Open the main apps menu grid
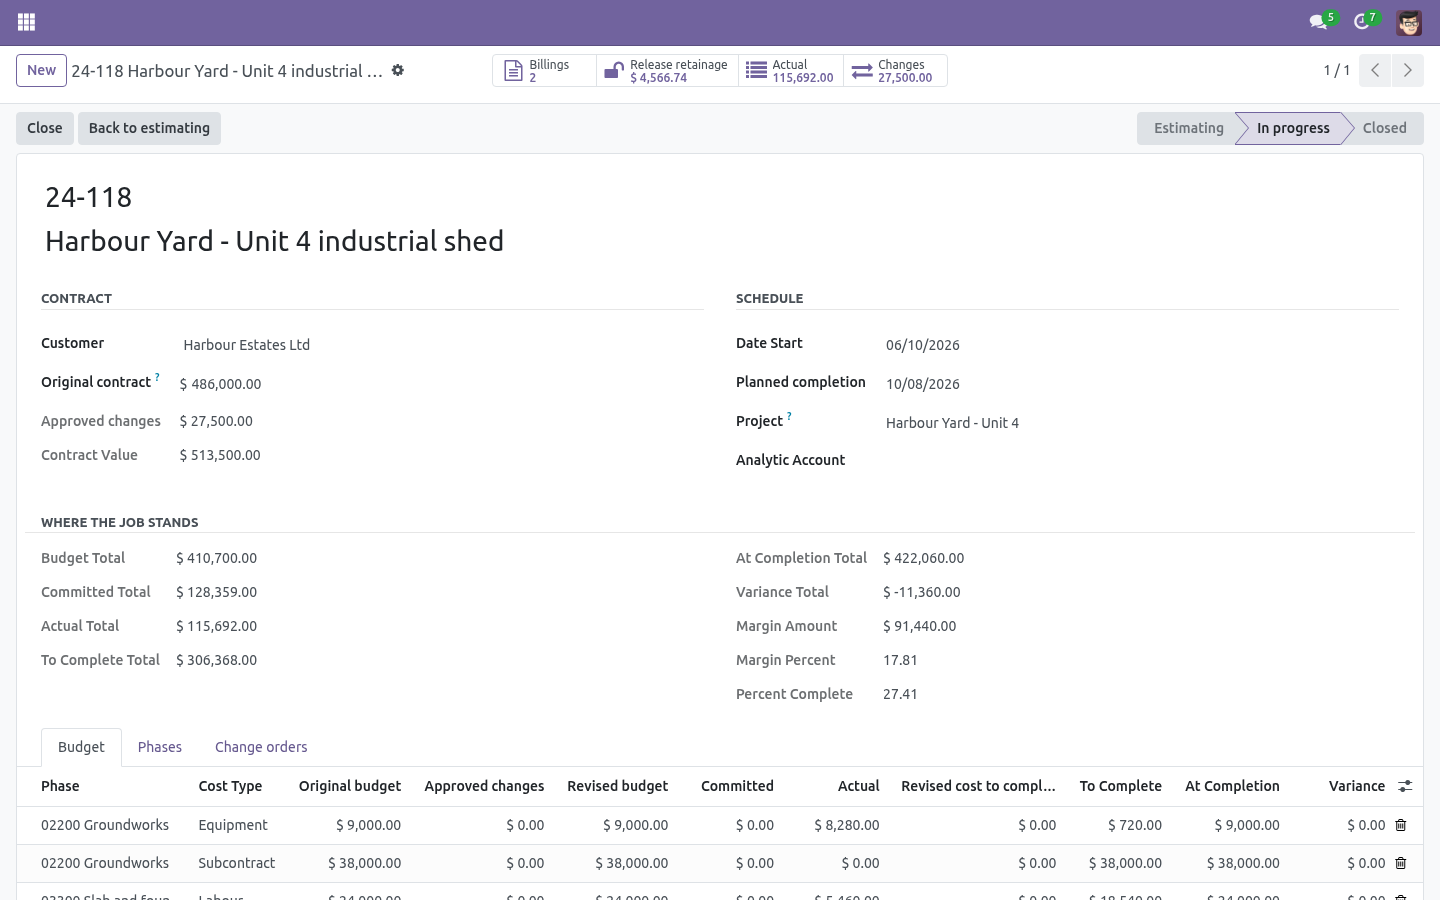 (27, 22)
